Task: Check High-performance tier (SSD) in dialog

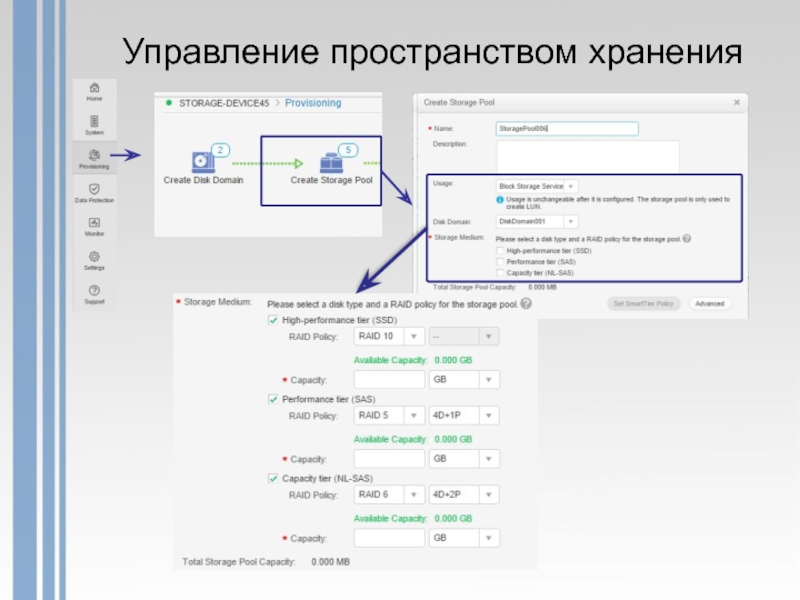Action: click(x=500, y=251)
